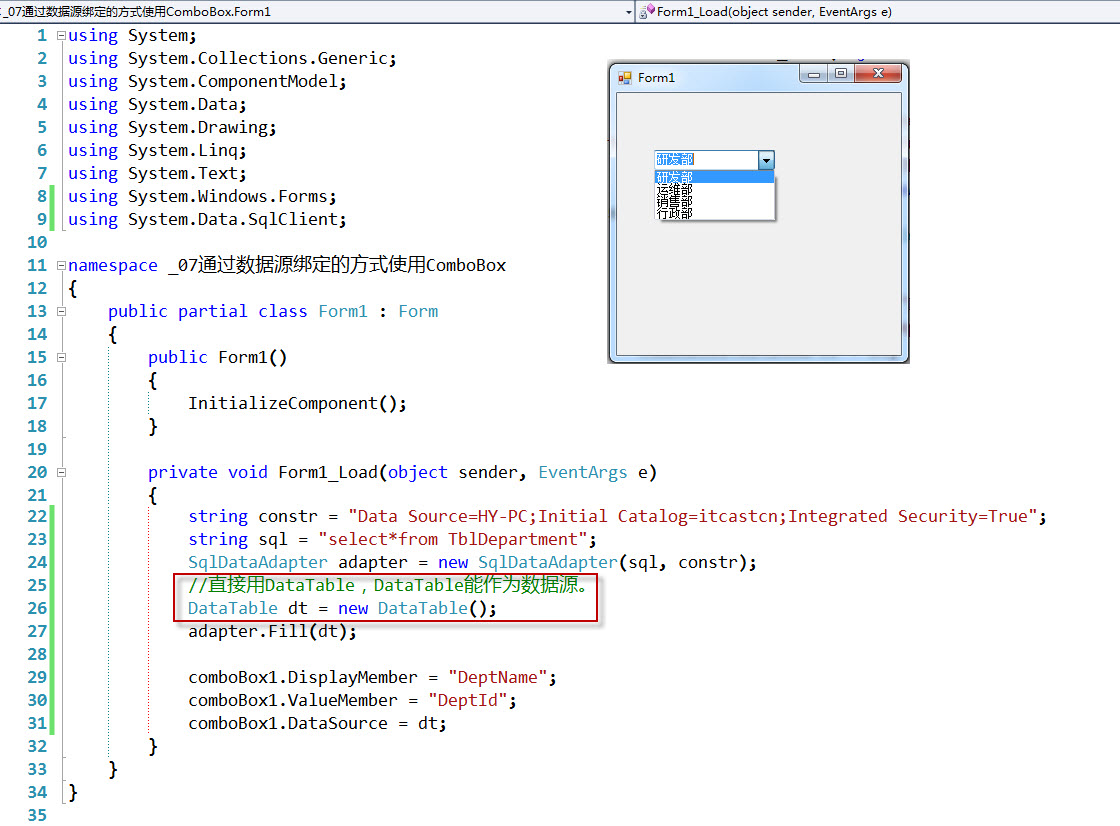Select 研发部 in the dropdown list
The width and height of the screenshot is (1120, 826).
714,177
